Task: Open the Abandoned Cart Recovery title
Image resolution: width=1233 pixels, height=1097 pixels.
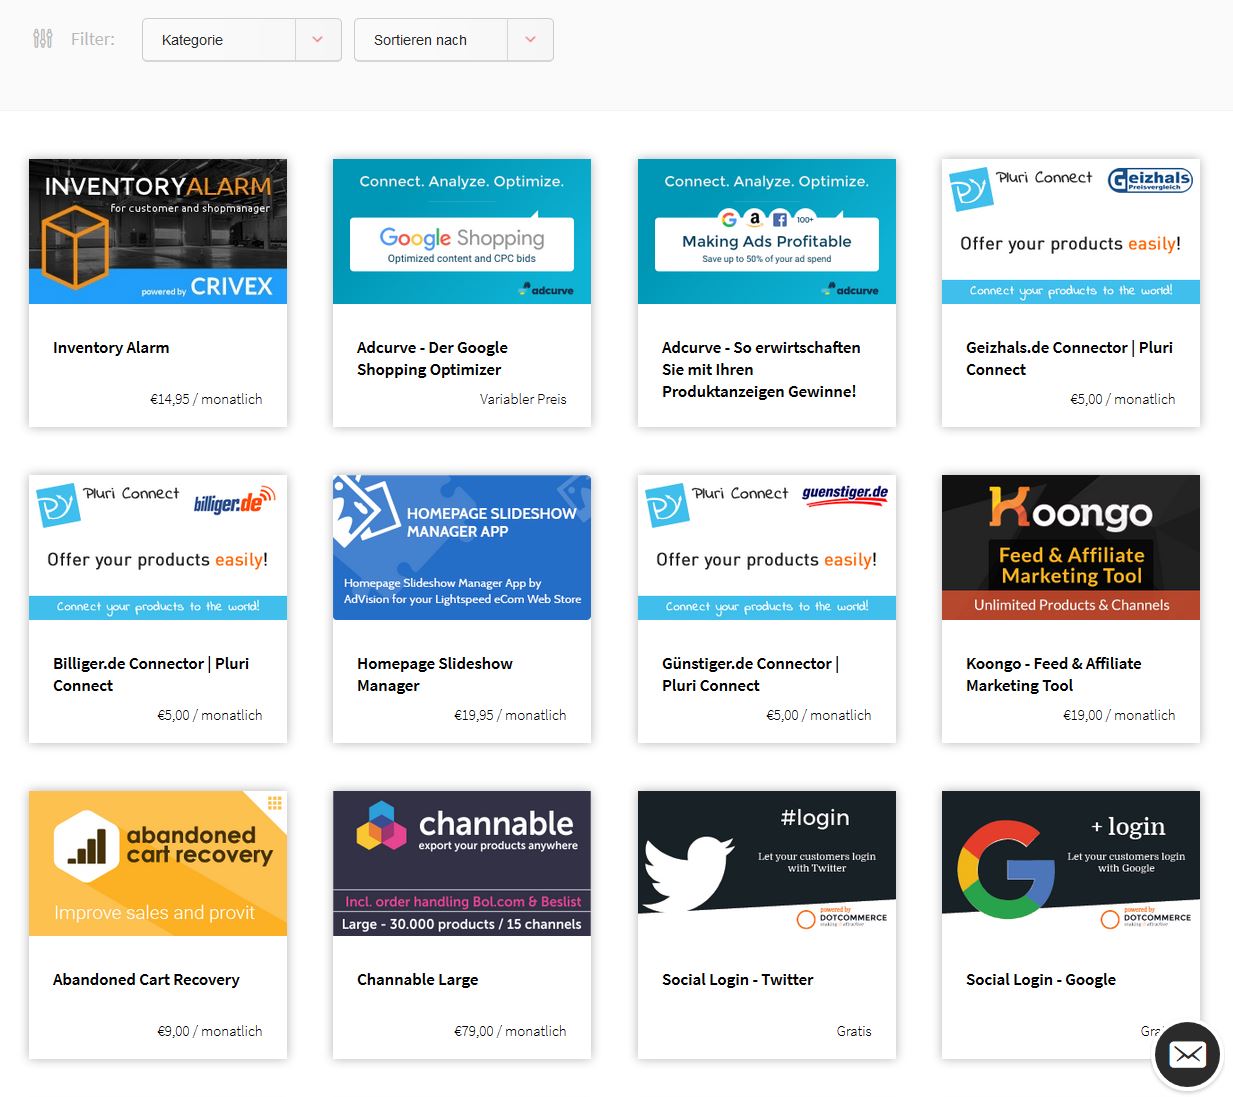Action: pos(146,980)
